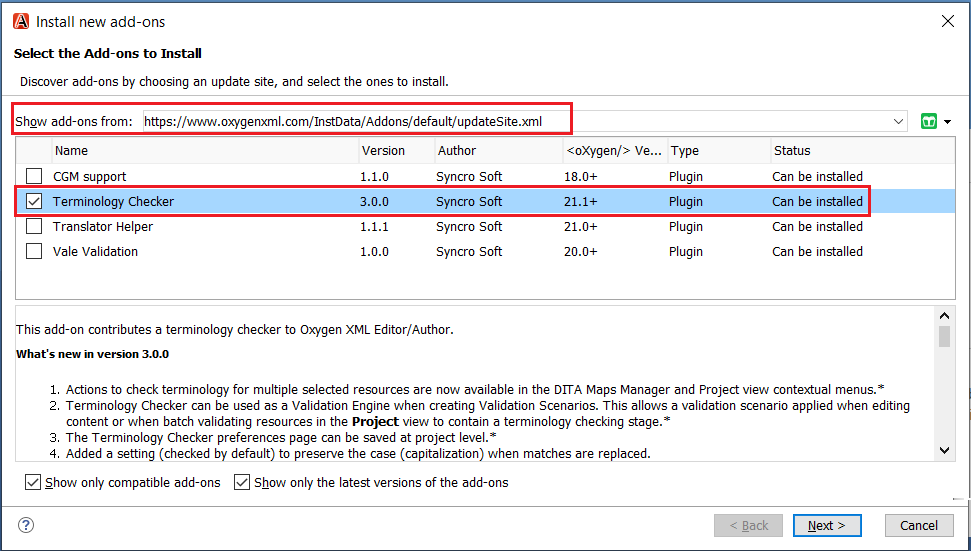Click the disabled Back button
Viewport: 971px width, 551px height.
tap(748, 526)
